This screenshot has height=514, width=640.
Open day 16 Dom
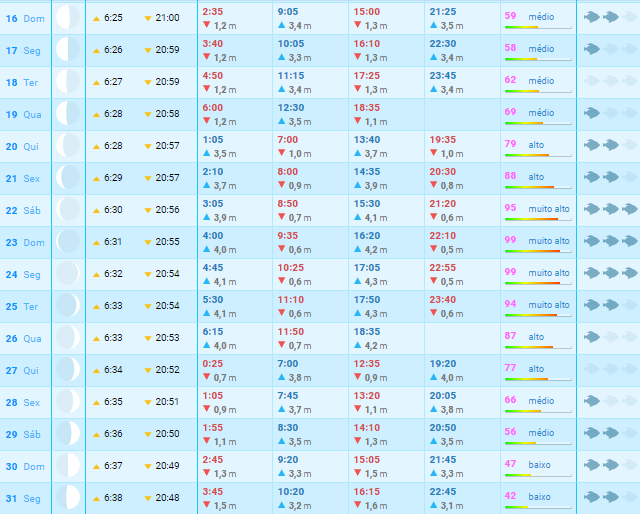tap(25, 18)
